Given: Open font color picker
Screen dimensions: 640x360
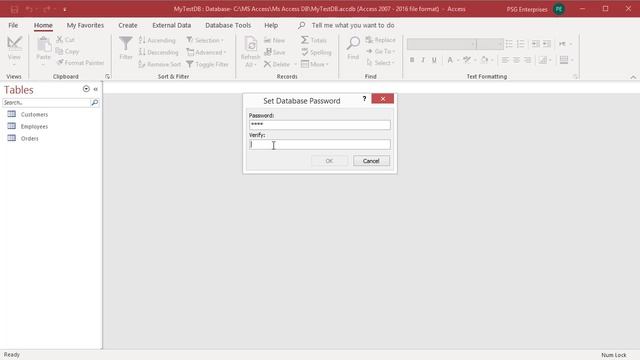Looking at the screenshot, I should pos(453,60).
